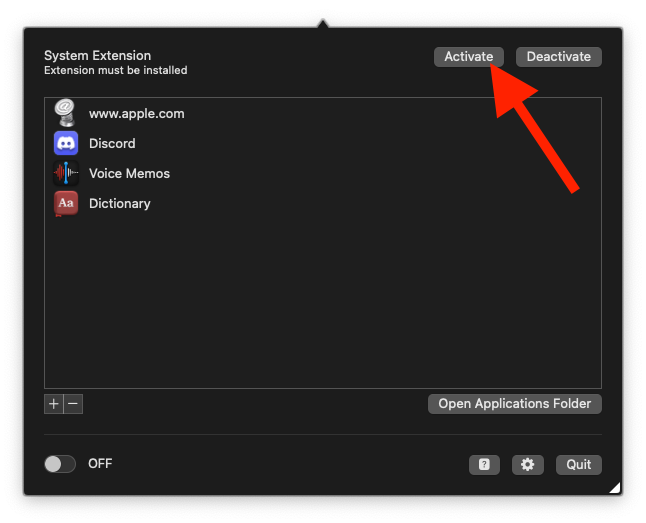Add an item with the plus button
This screenshot has height=523, width=646.
click(54, 404)
